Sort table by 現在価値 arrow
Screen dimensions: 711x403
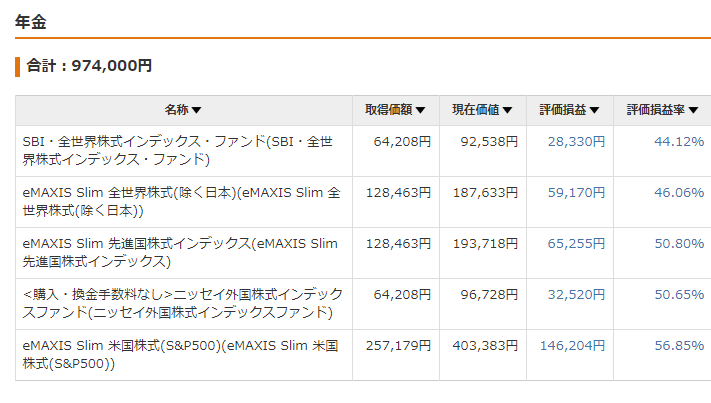click(x=507, y=110)
